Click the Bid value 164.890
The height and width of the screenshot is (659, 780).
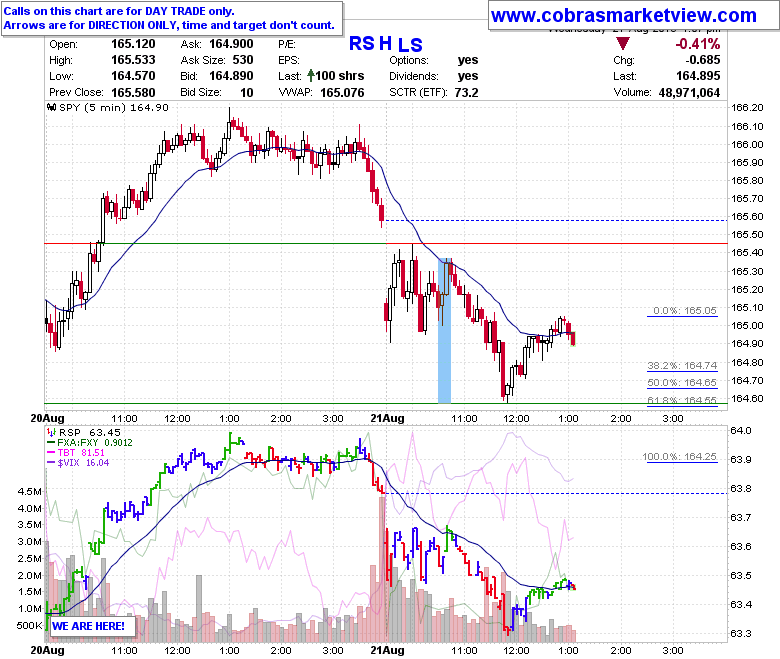pyautogui.click(x=231, y=76)
